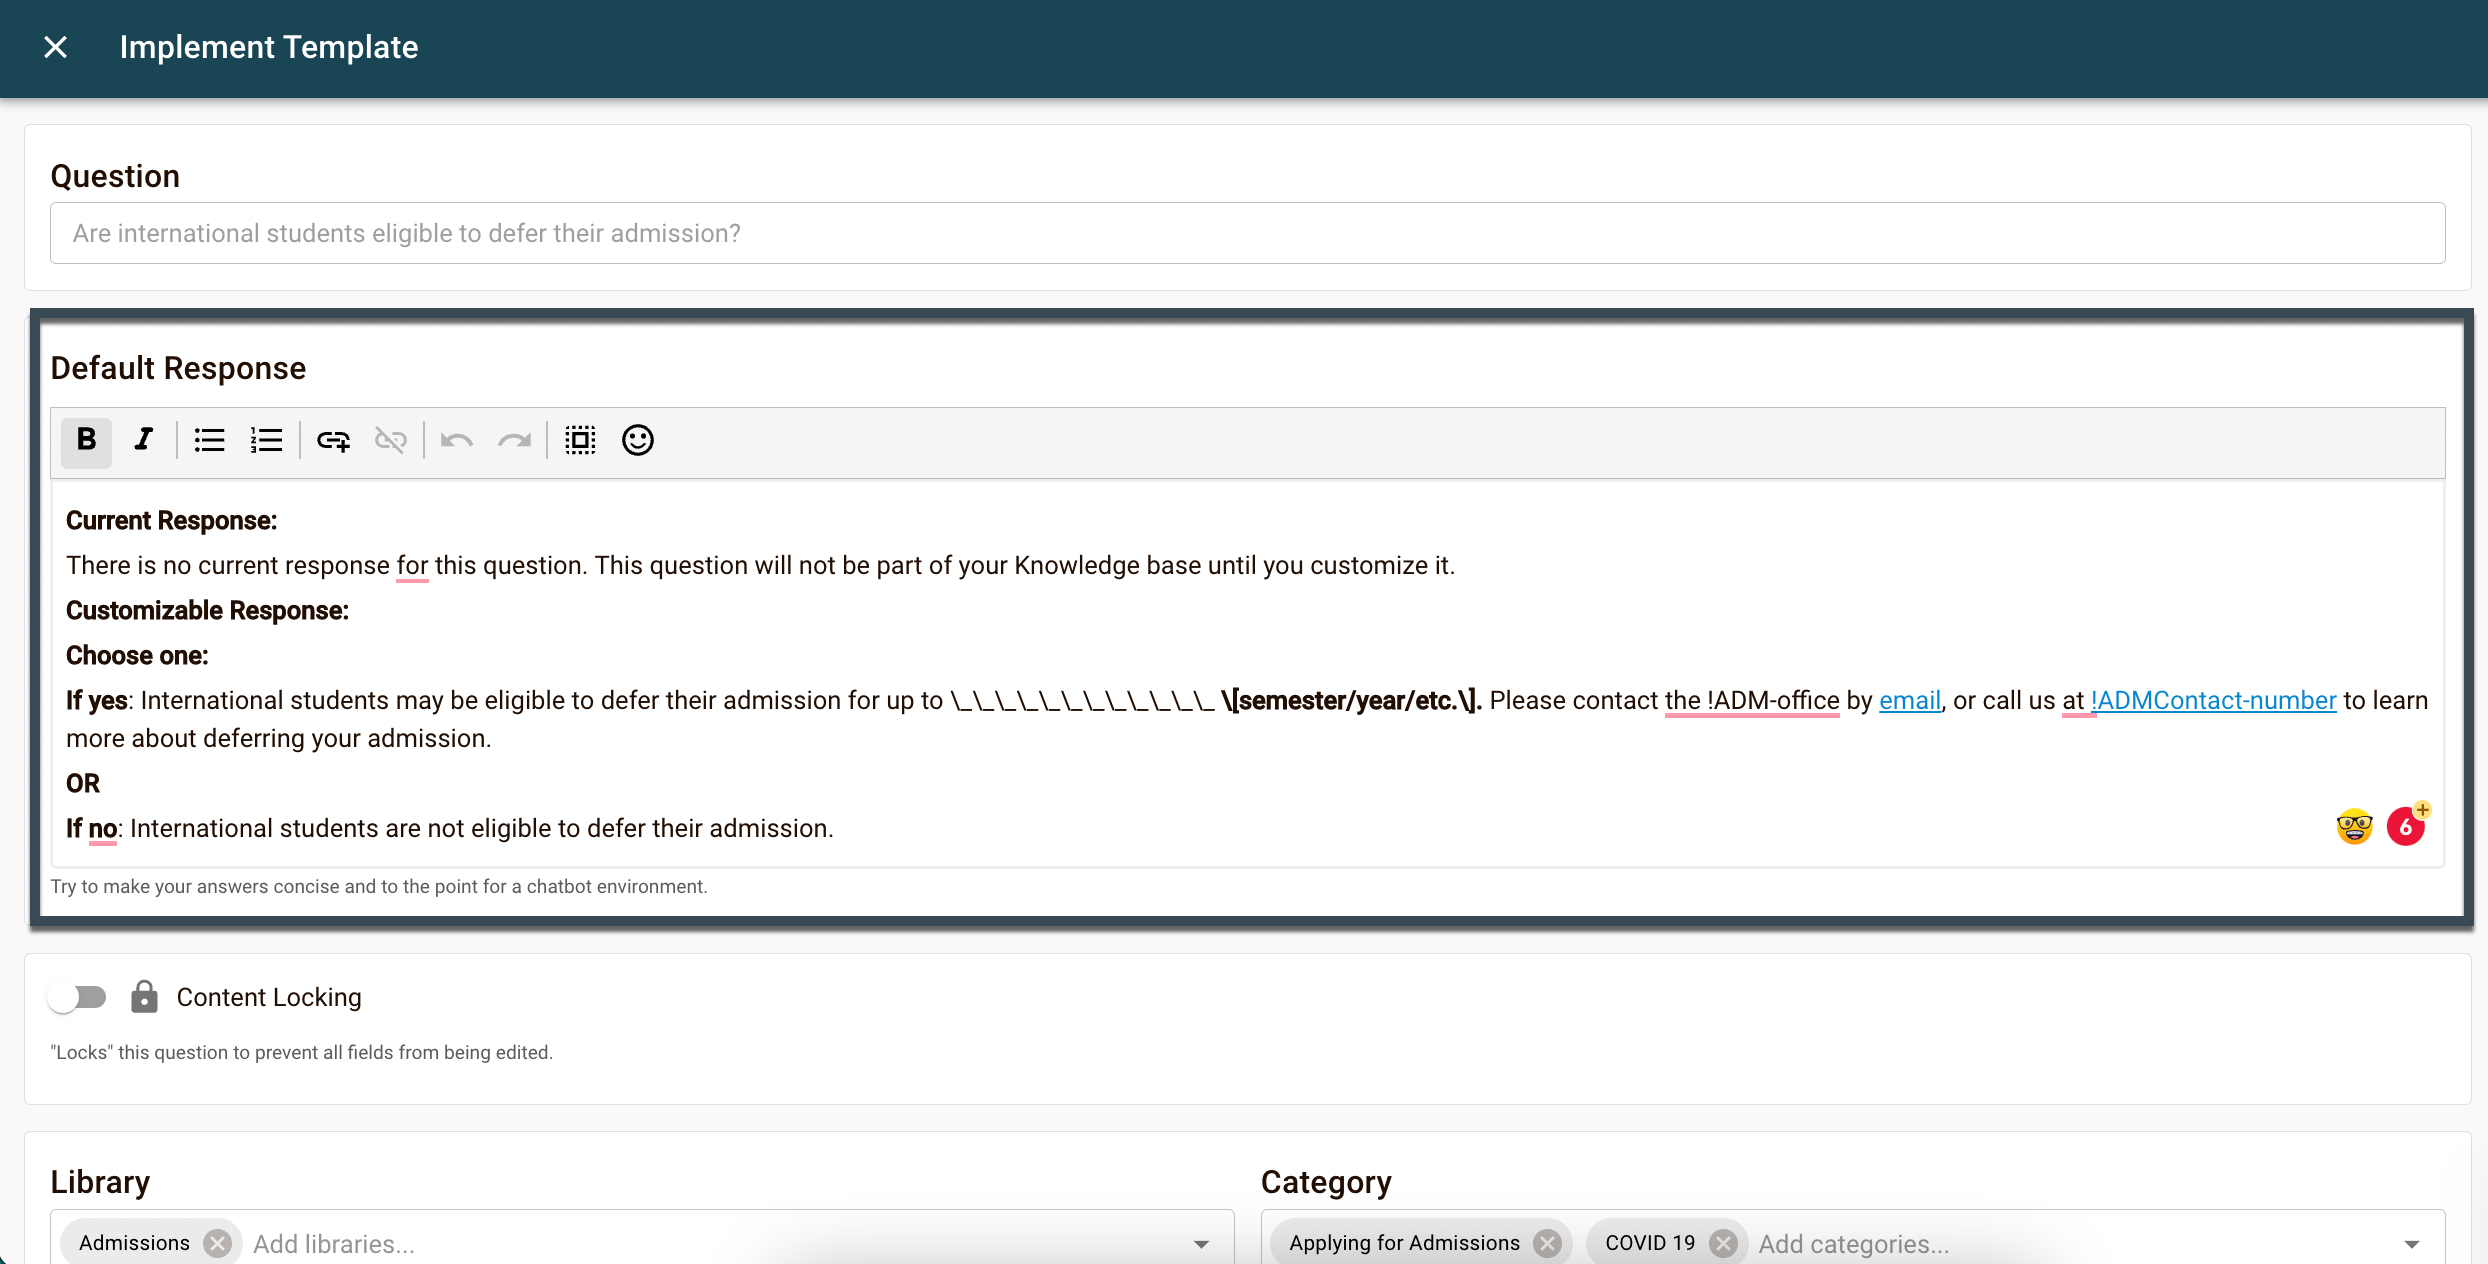Click the remove link icon
The image size is (2488, 1264).
coord(390,440)
